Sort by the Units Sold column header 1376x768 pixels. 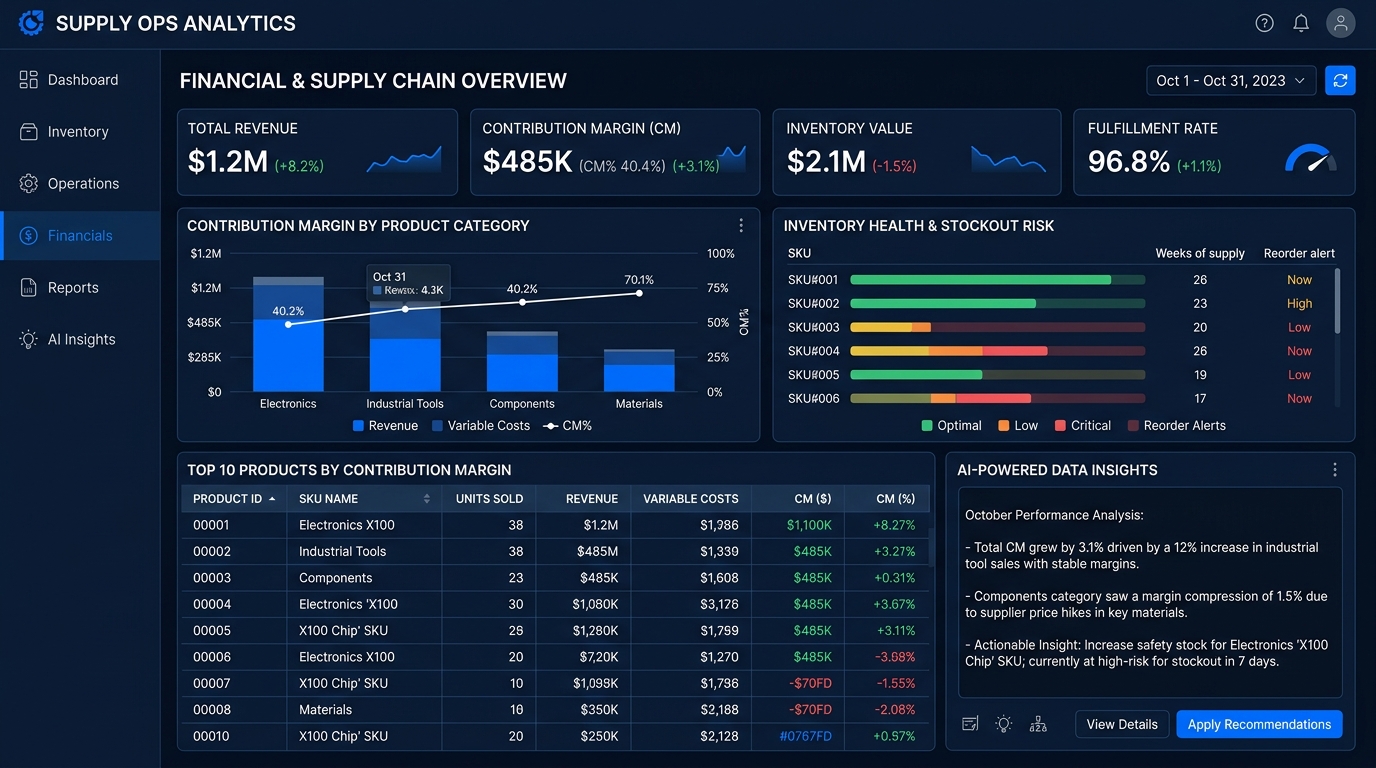point(489,499)
